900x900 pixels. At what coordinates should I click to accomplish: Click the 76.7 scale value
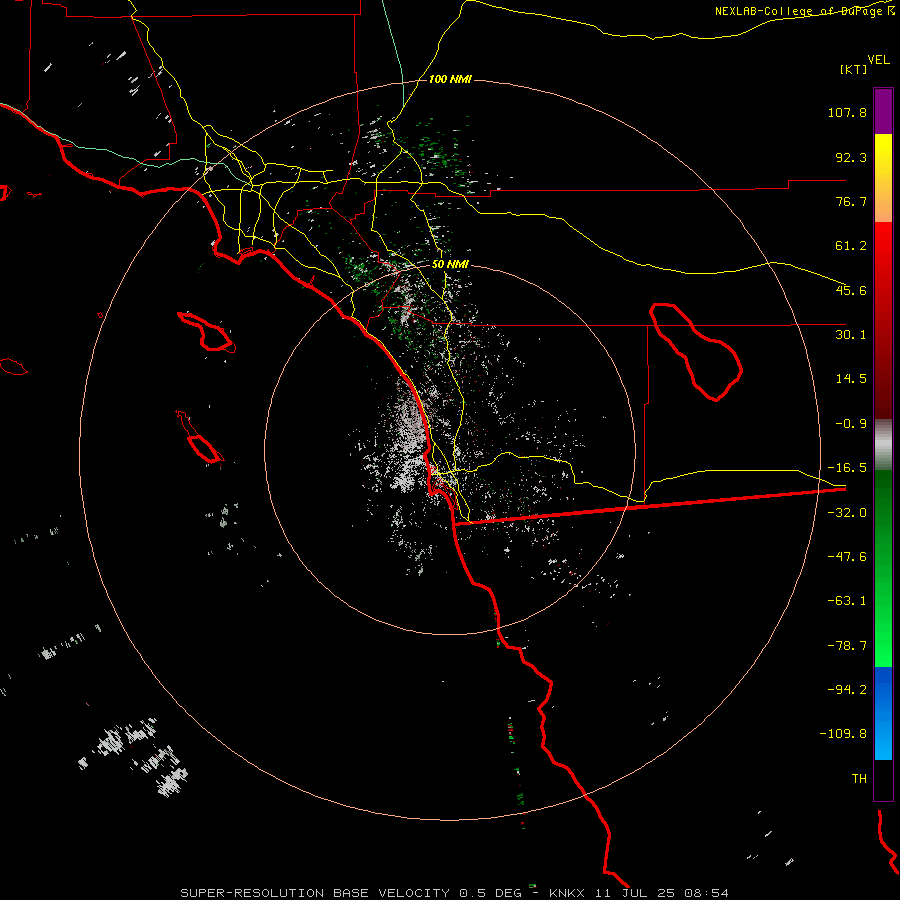851,201
